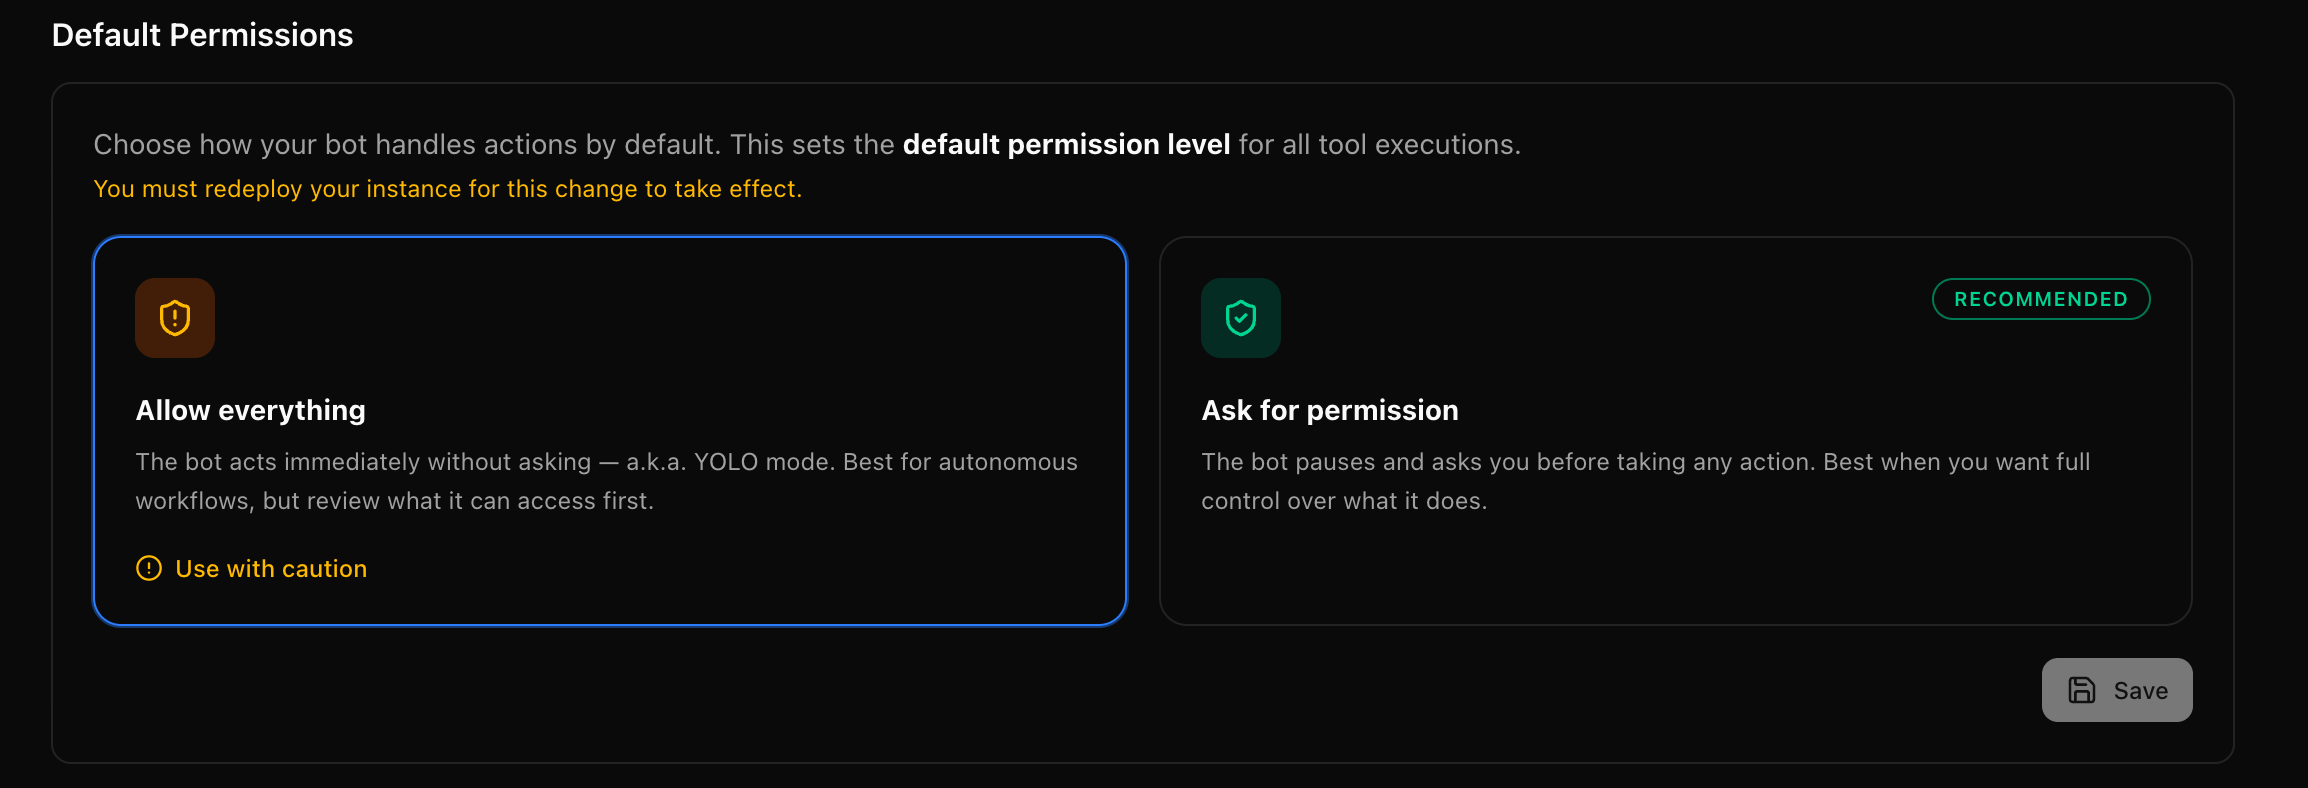Click the yellow redeploy instance notice

(x=447, y=189)
